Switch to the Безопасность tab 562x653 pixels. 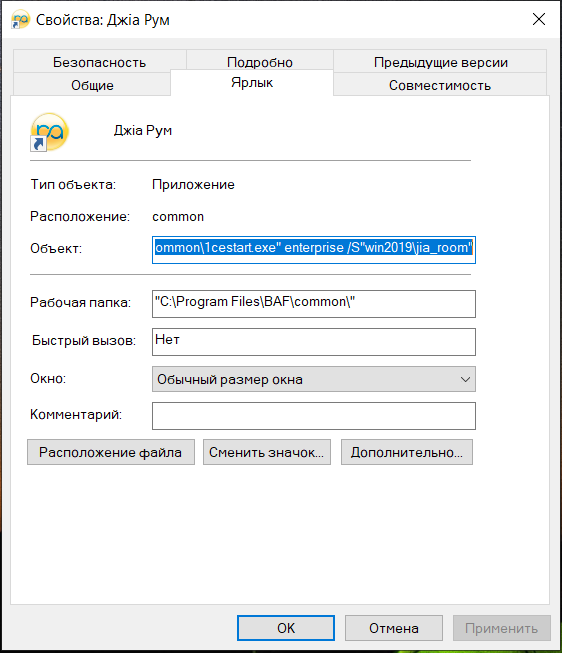pyautogui.click(x=100, y=62)
